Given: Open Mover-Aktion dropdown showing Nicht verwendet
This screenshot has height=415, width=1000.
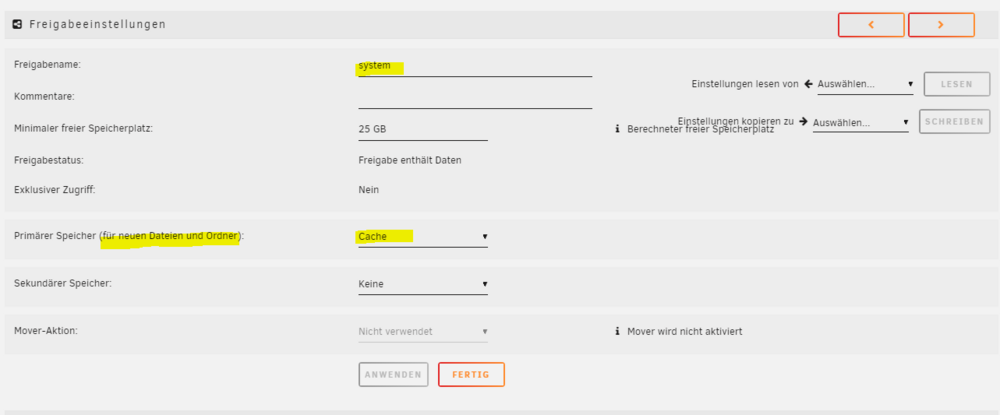Looking at the screenshot, I should 423,331.
